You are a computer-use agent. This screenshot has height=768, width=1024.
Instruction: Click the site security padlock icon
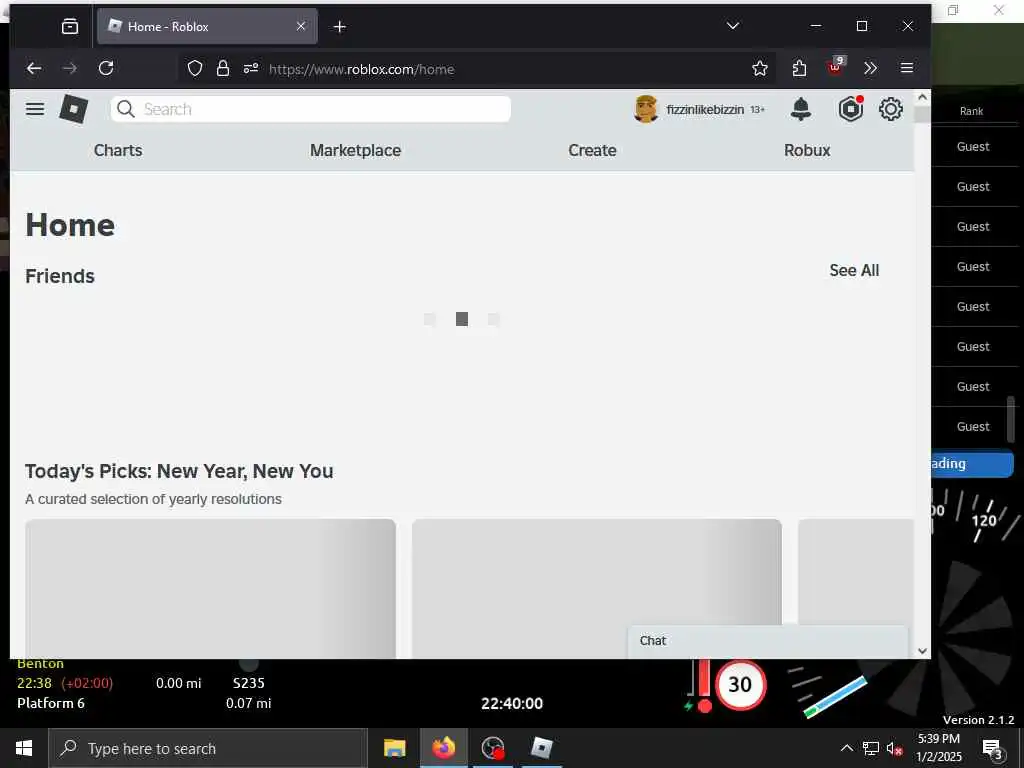(223, 69)
